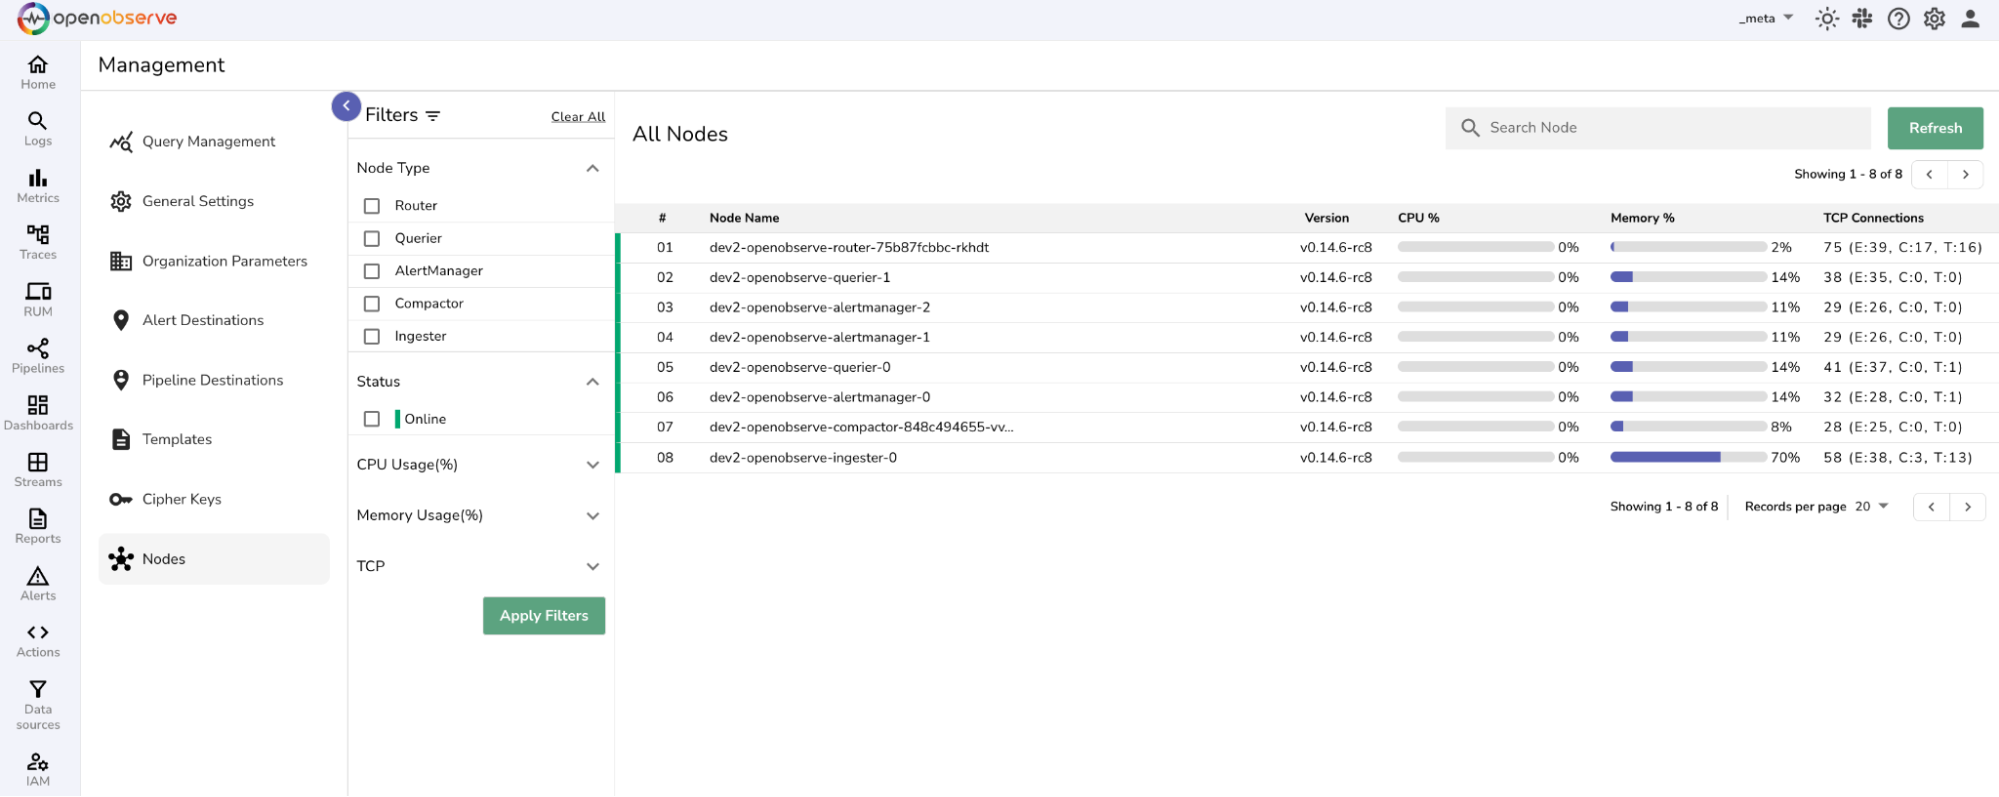Toggle the light/dark theme sun icon

pyautogui.click(x=1826, y=19)
